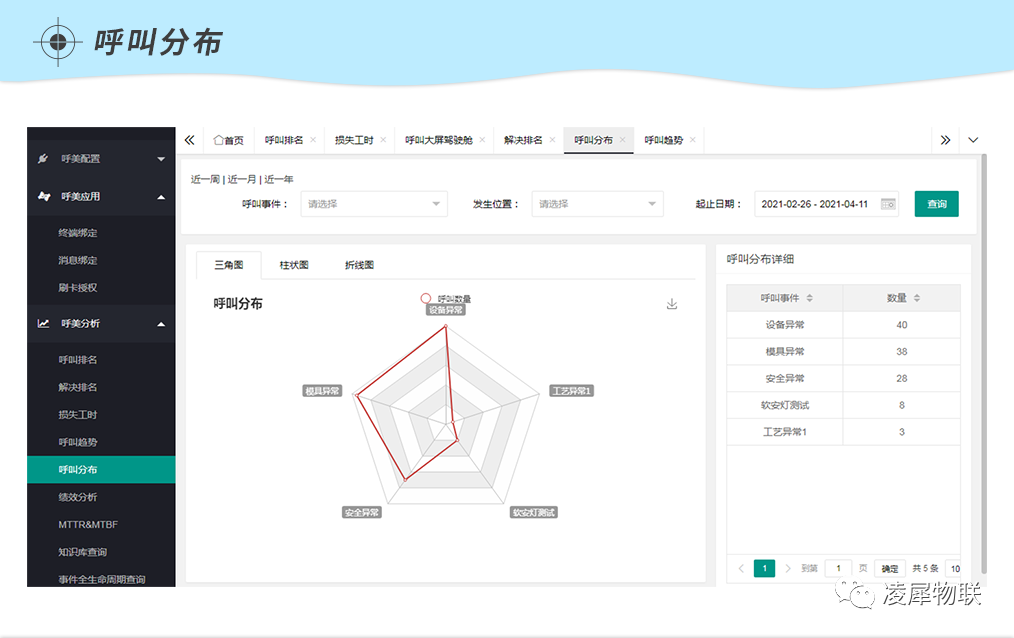Screen dimensions: 1014x638
Task: Switch to the 呼叫趋势 tab
Action: pos(663,140)
